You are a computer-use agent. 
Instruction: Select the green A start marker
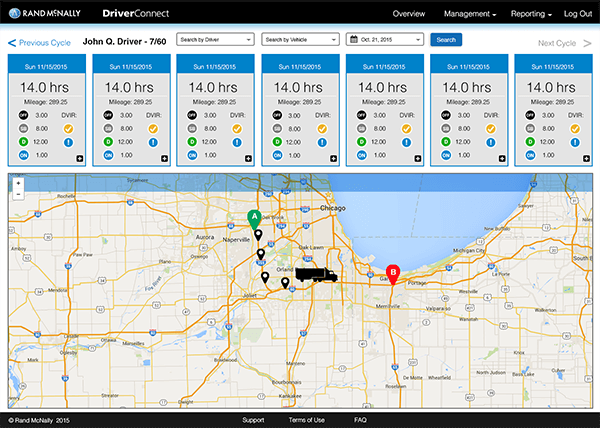[254, 220]
